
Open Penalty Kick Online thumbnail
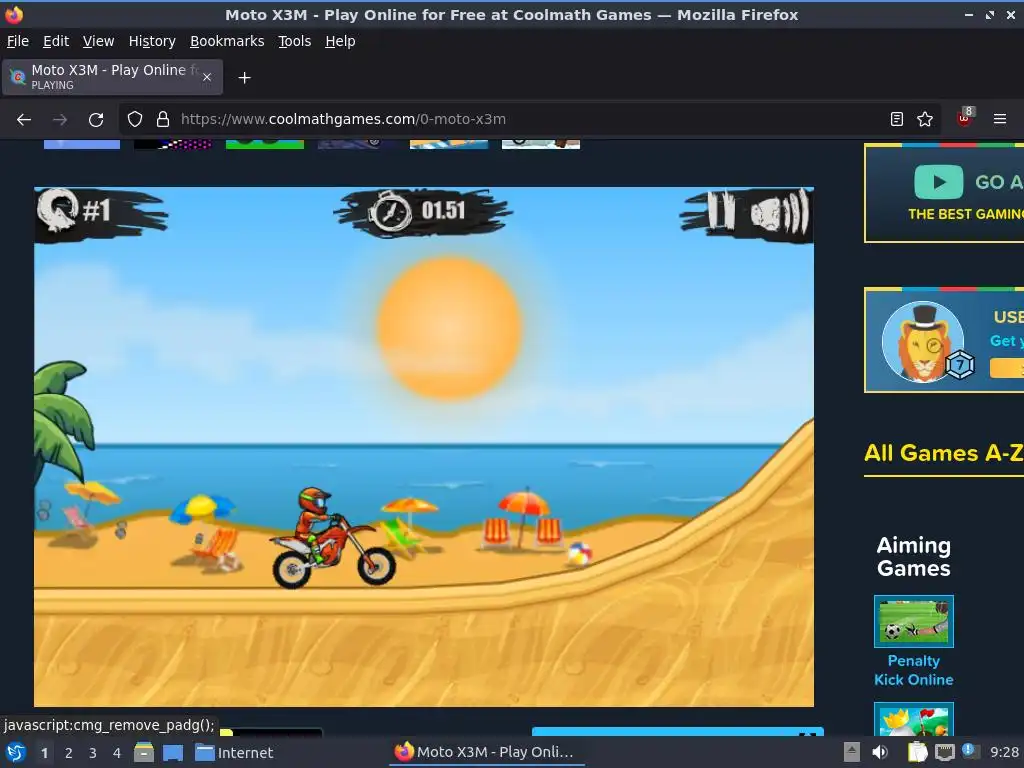tap(914, 621)
